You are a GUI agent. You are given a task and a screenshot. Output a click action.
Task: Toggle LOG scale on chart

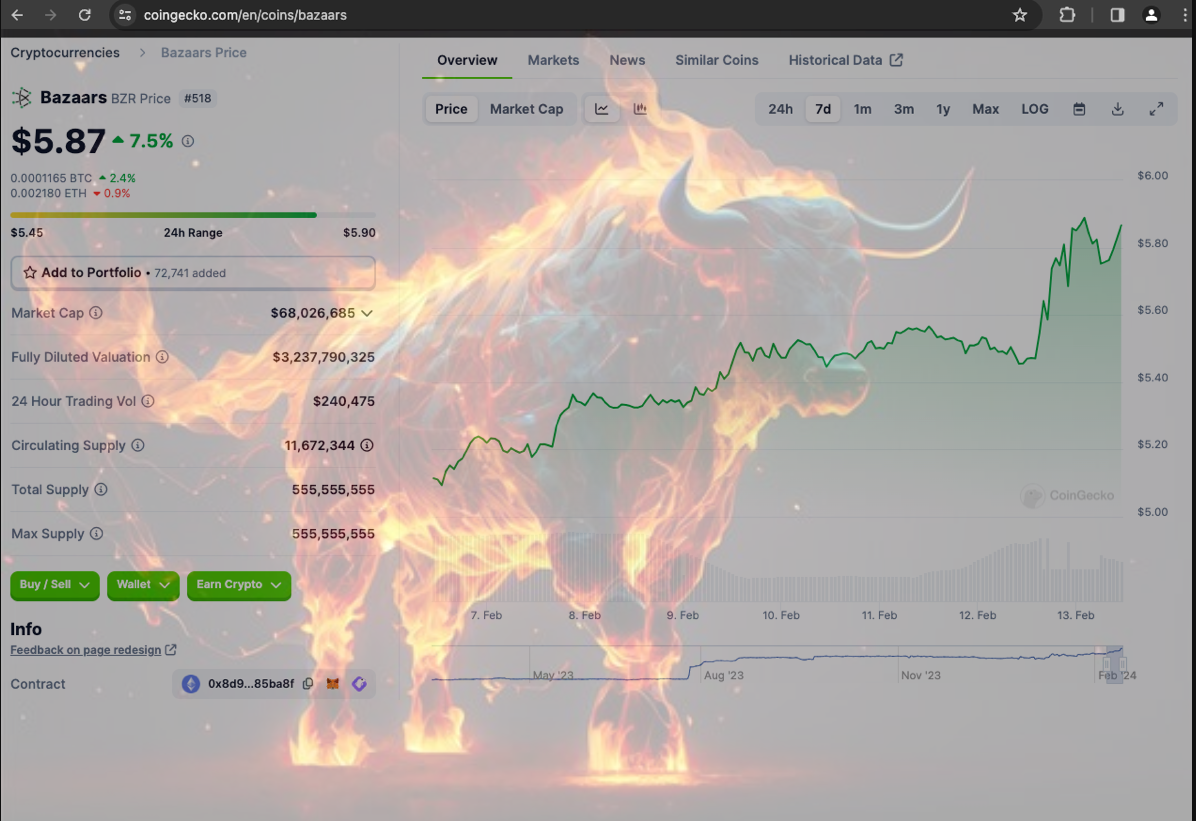[1035, 109]
